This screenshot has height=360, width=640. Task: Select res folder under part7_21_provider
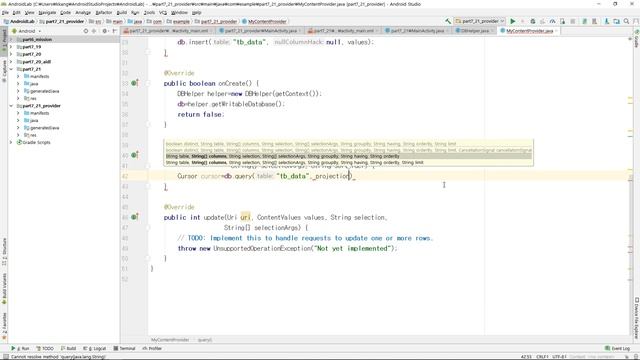[30, 135]
